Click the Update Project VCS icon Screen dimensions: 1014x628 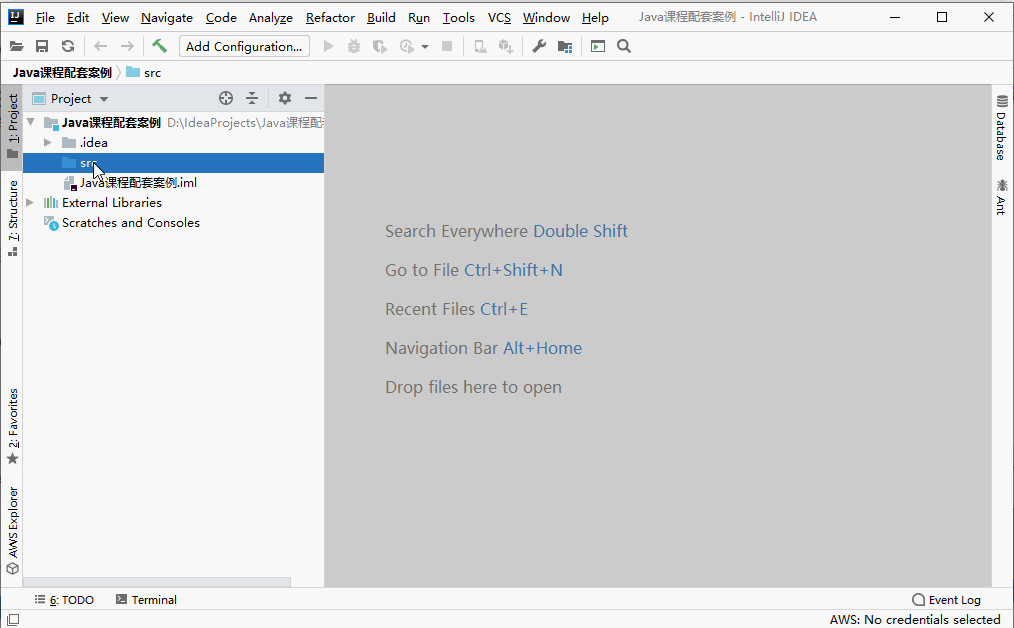(480, 46)
